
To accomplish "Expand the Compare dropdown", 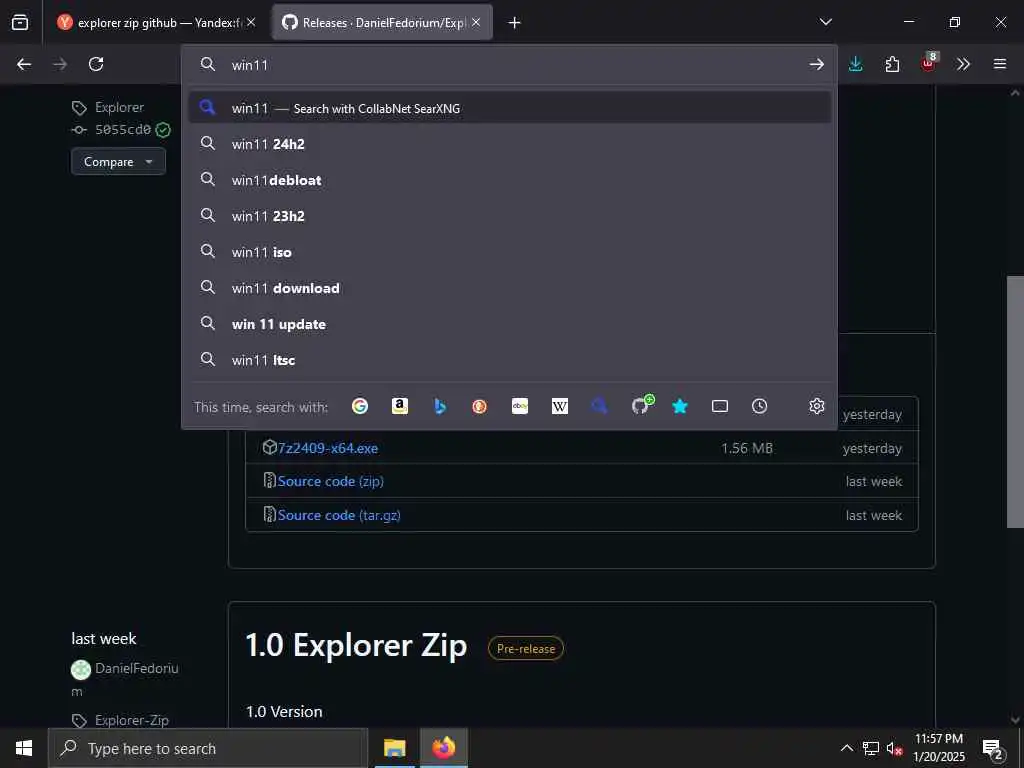I will coord(118,161).
